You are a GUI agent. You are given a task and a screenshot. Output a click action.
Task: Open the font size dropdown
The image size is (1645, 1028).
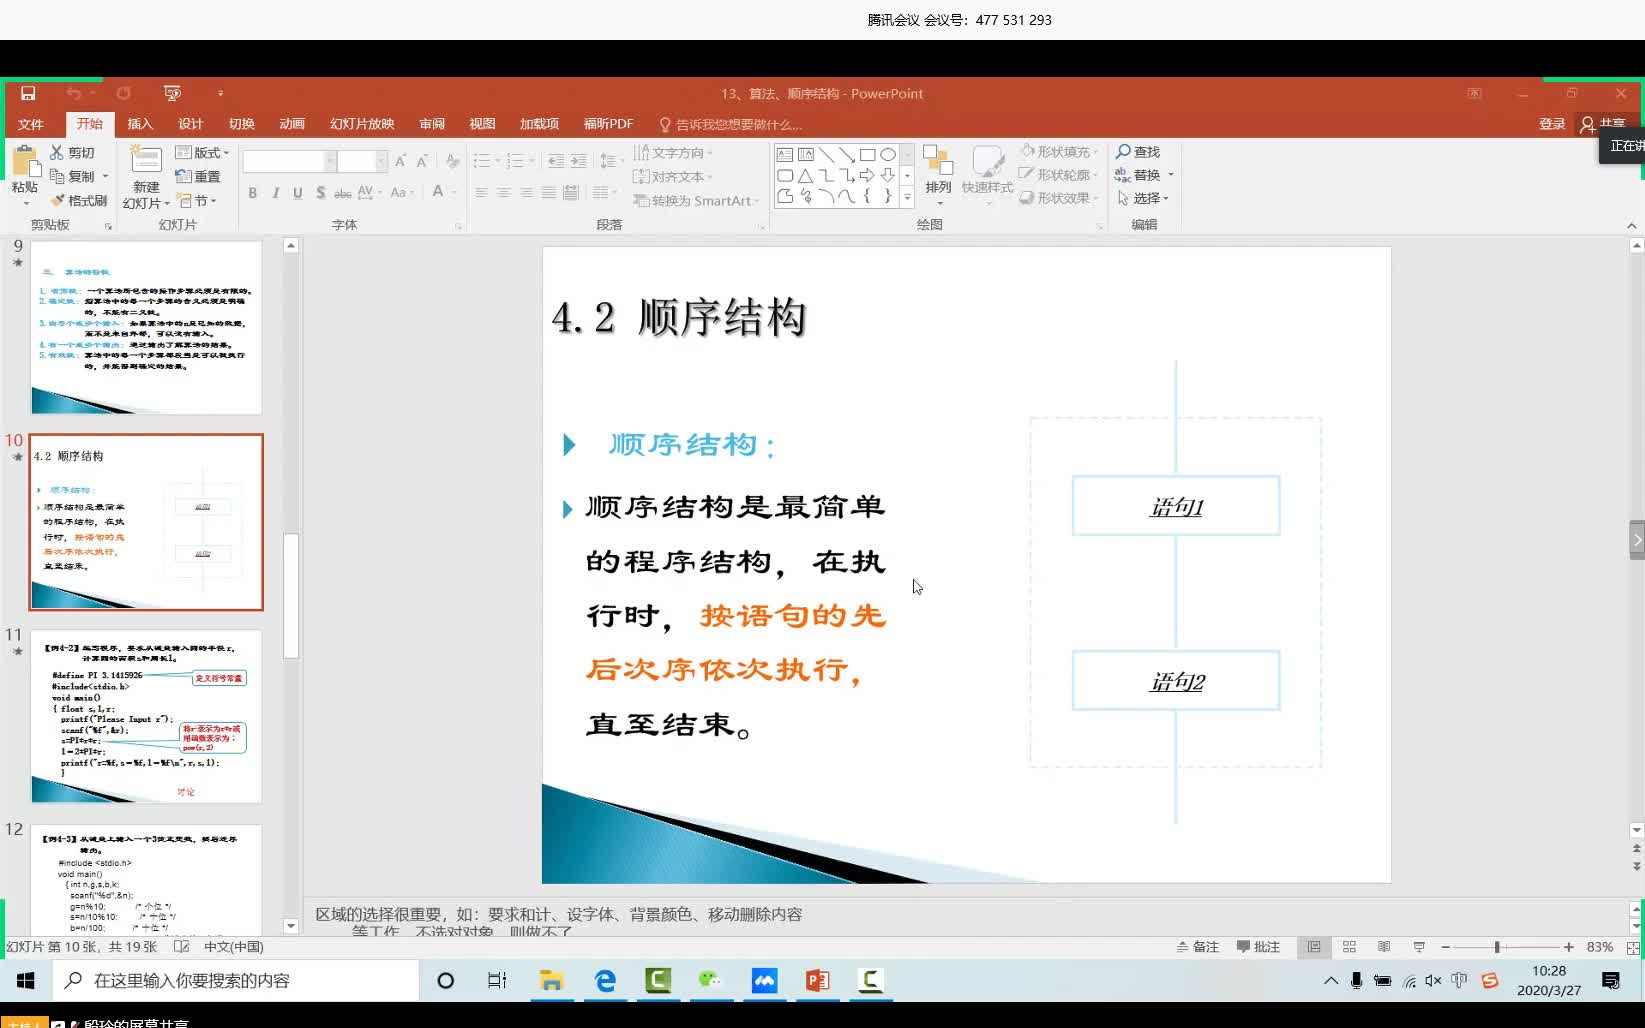pos(380,161)
